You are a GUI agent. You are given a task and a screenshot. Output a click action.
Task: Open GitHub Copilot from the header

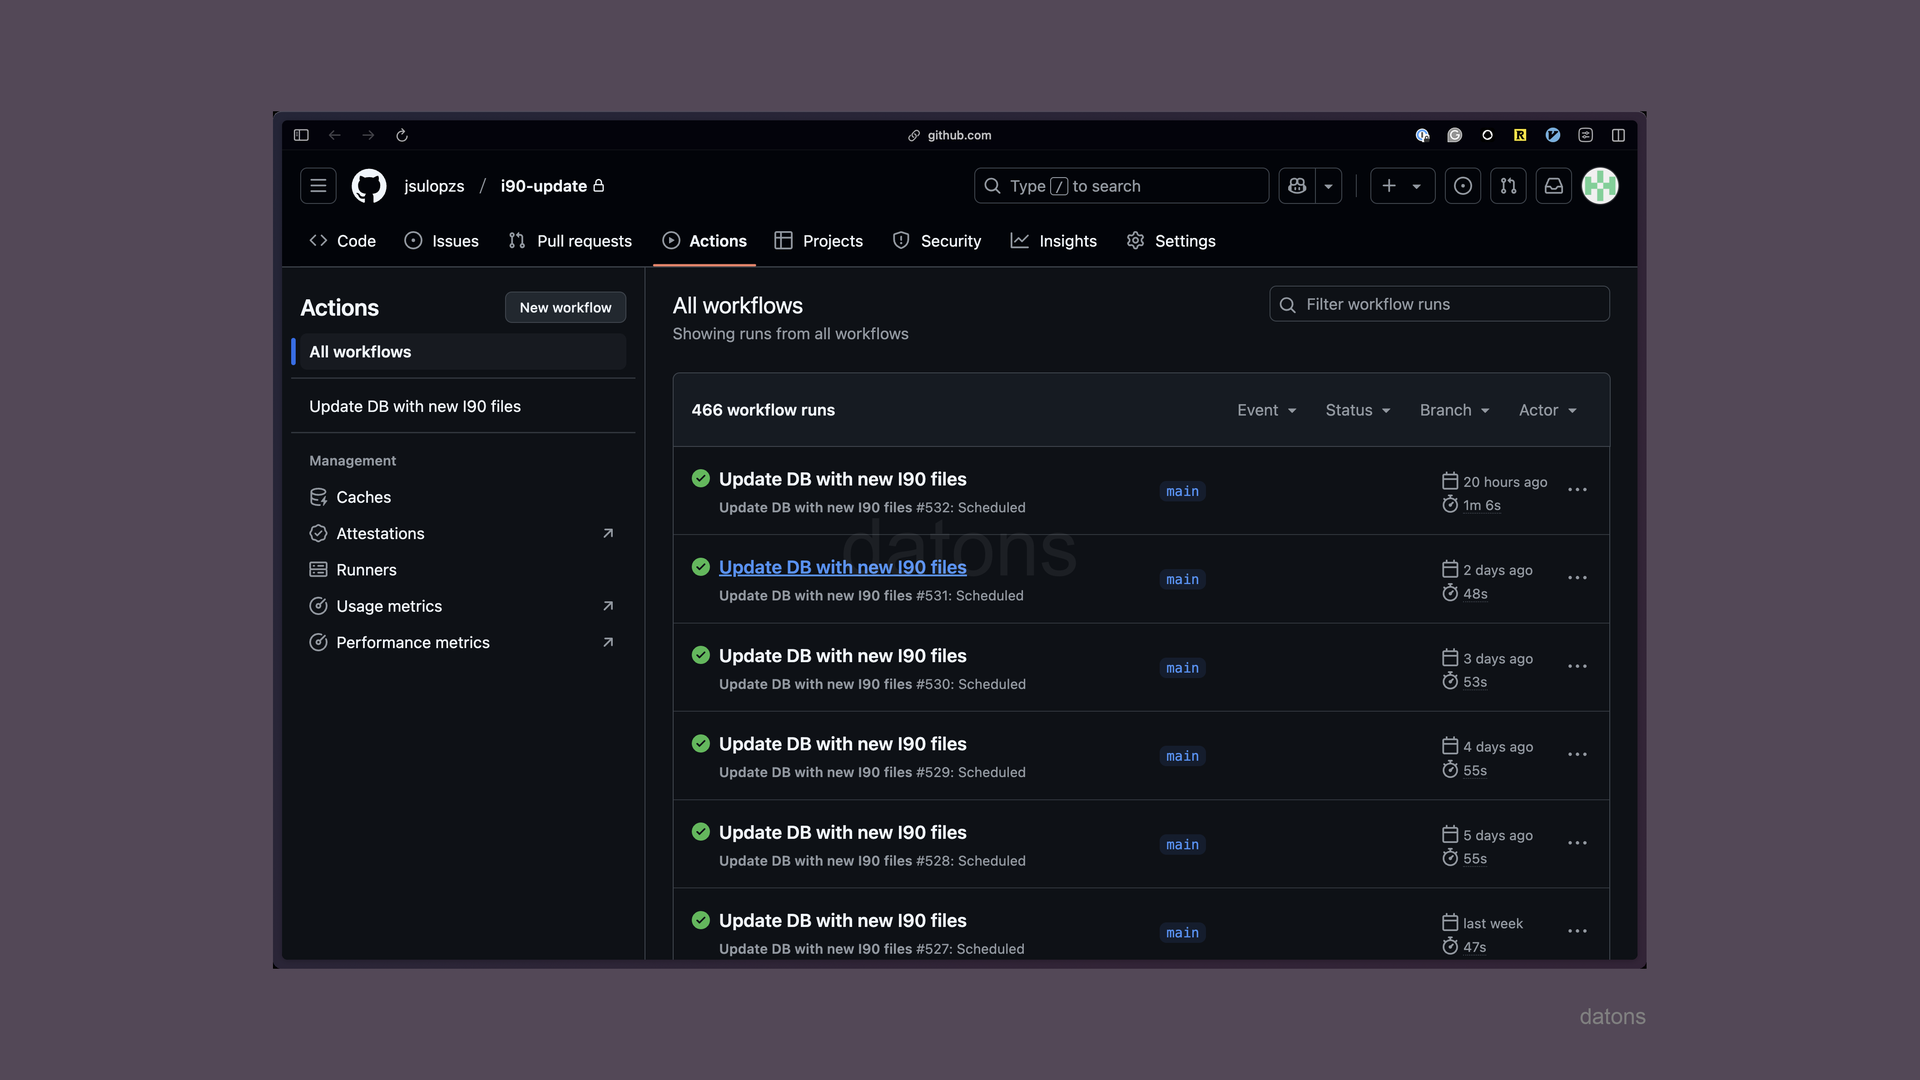point(1296,186)
